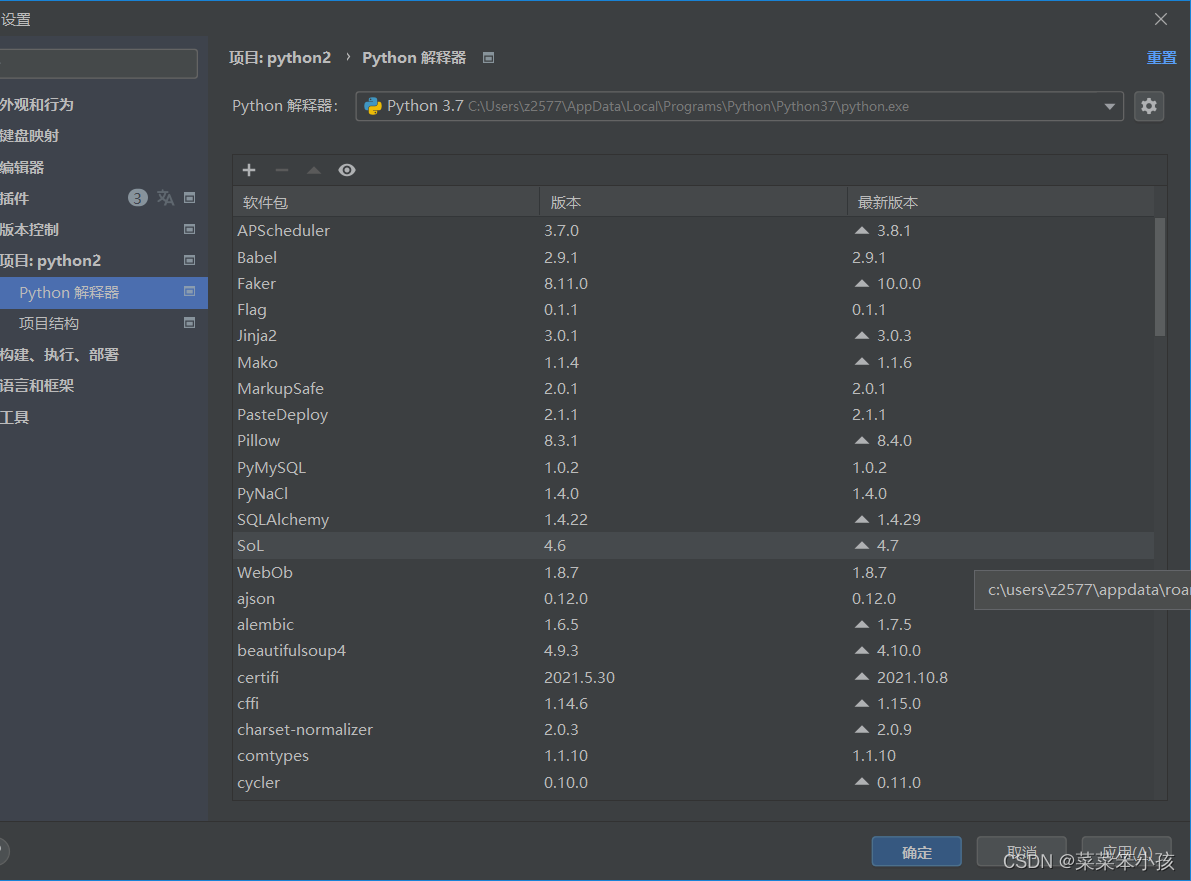Select the cffi package row
Viewport: 1191px width, 881px height.
click(x=693, y=703)
